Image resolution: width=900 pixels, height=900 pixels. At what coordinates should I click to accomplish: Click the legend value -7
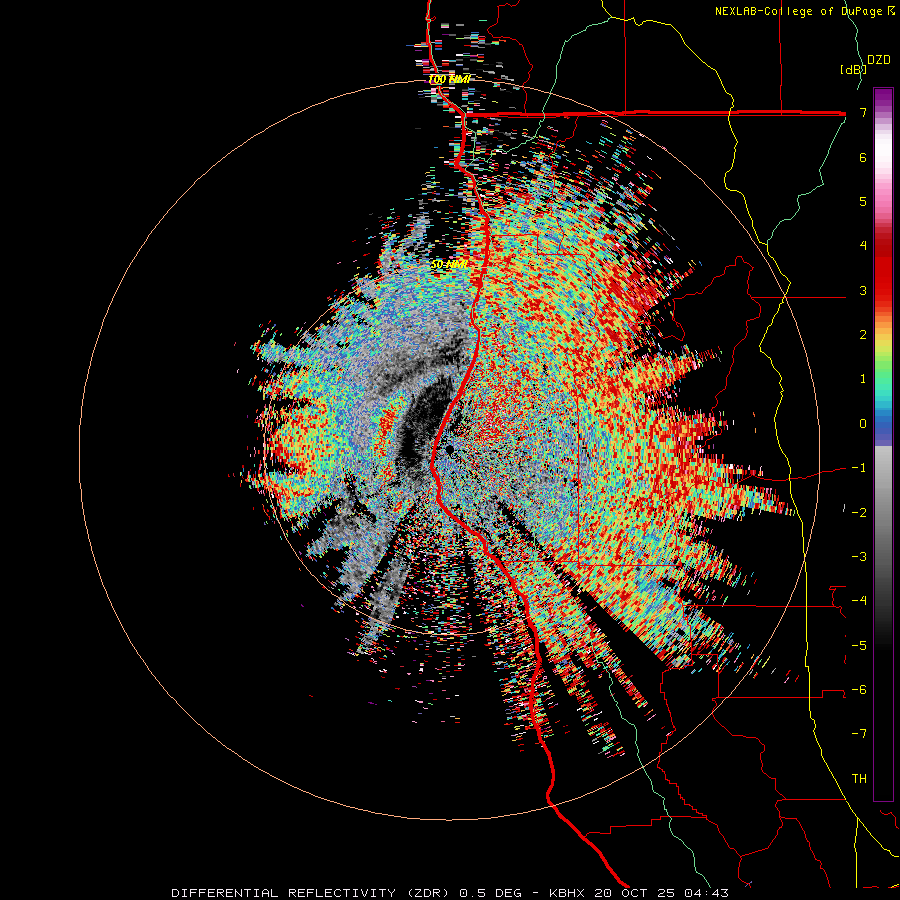pyautogui.click(x=859, y=734)
